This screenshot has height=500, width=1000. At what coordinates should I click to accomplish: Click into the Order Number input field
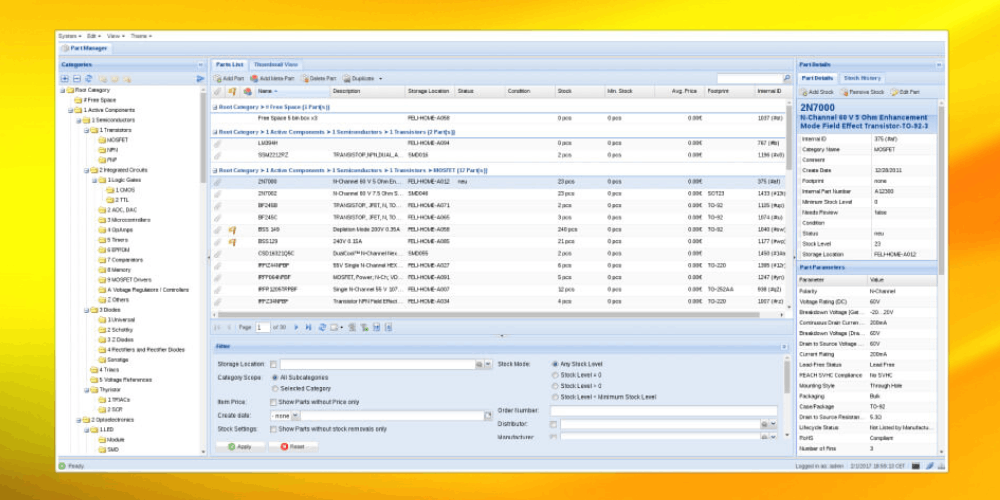664,410
